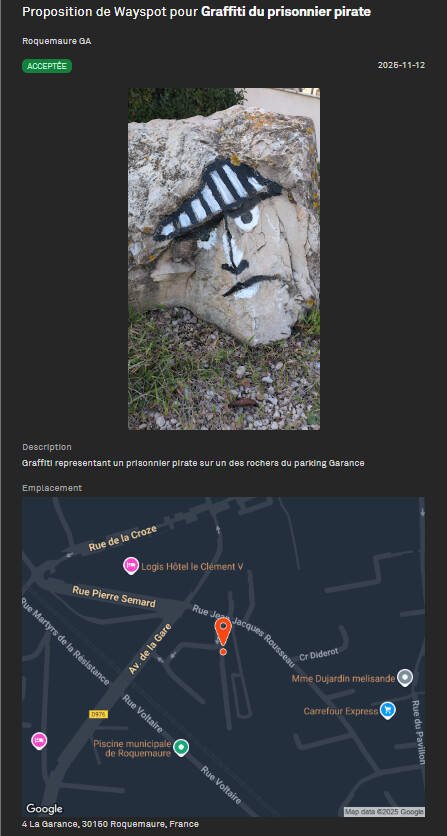Click the ACCEPTÉE status badge

47,66
